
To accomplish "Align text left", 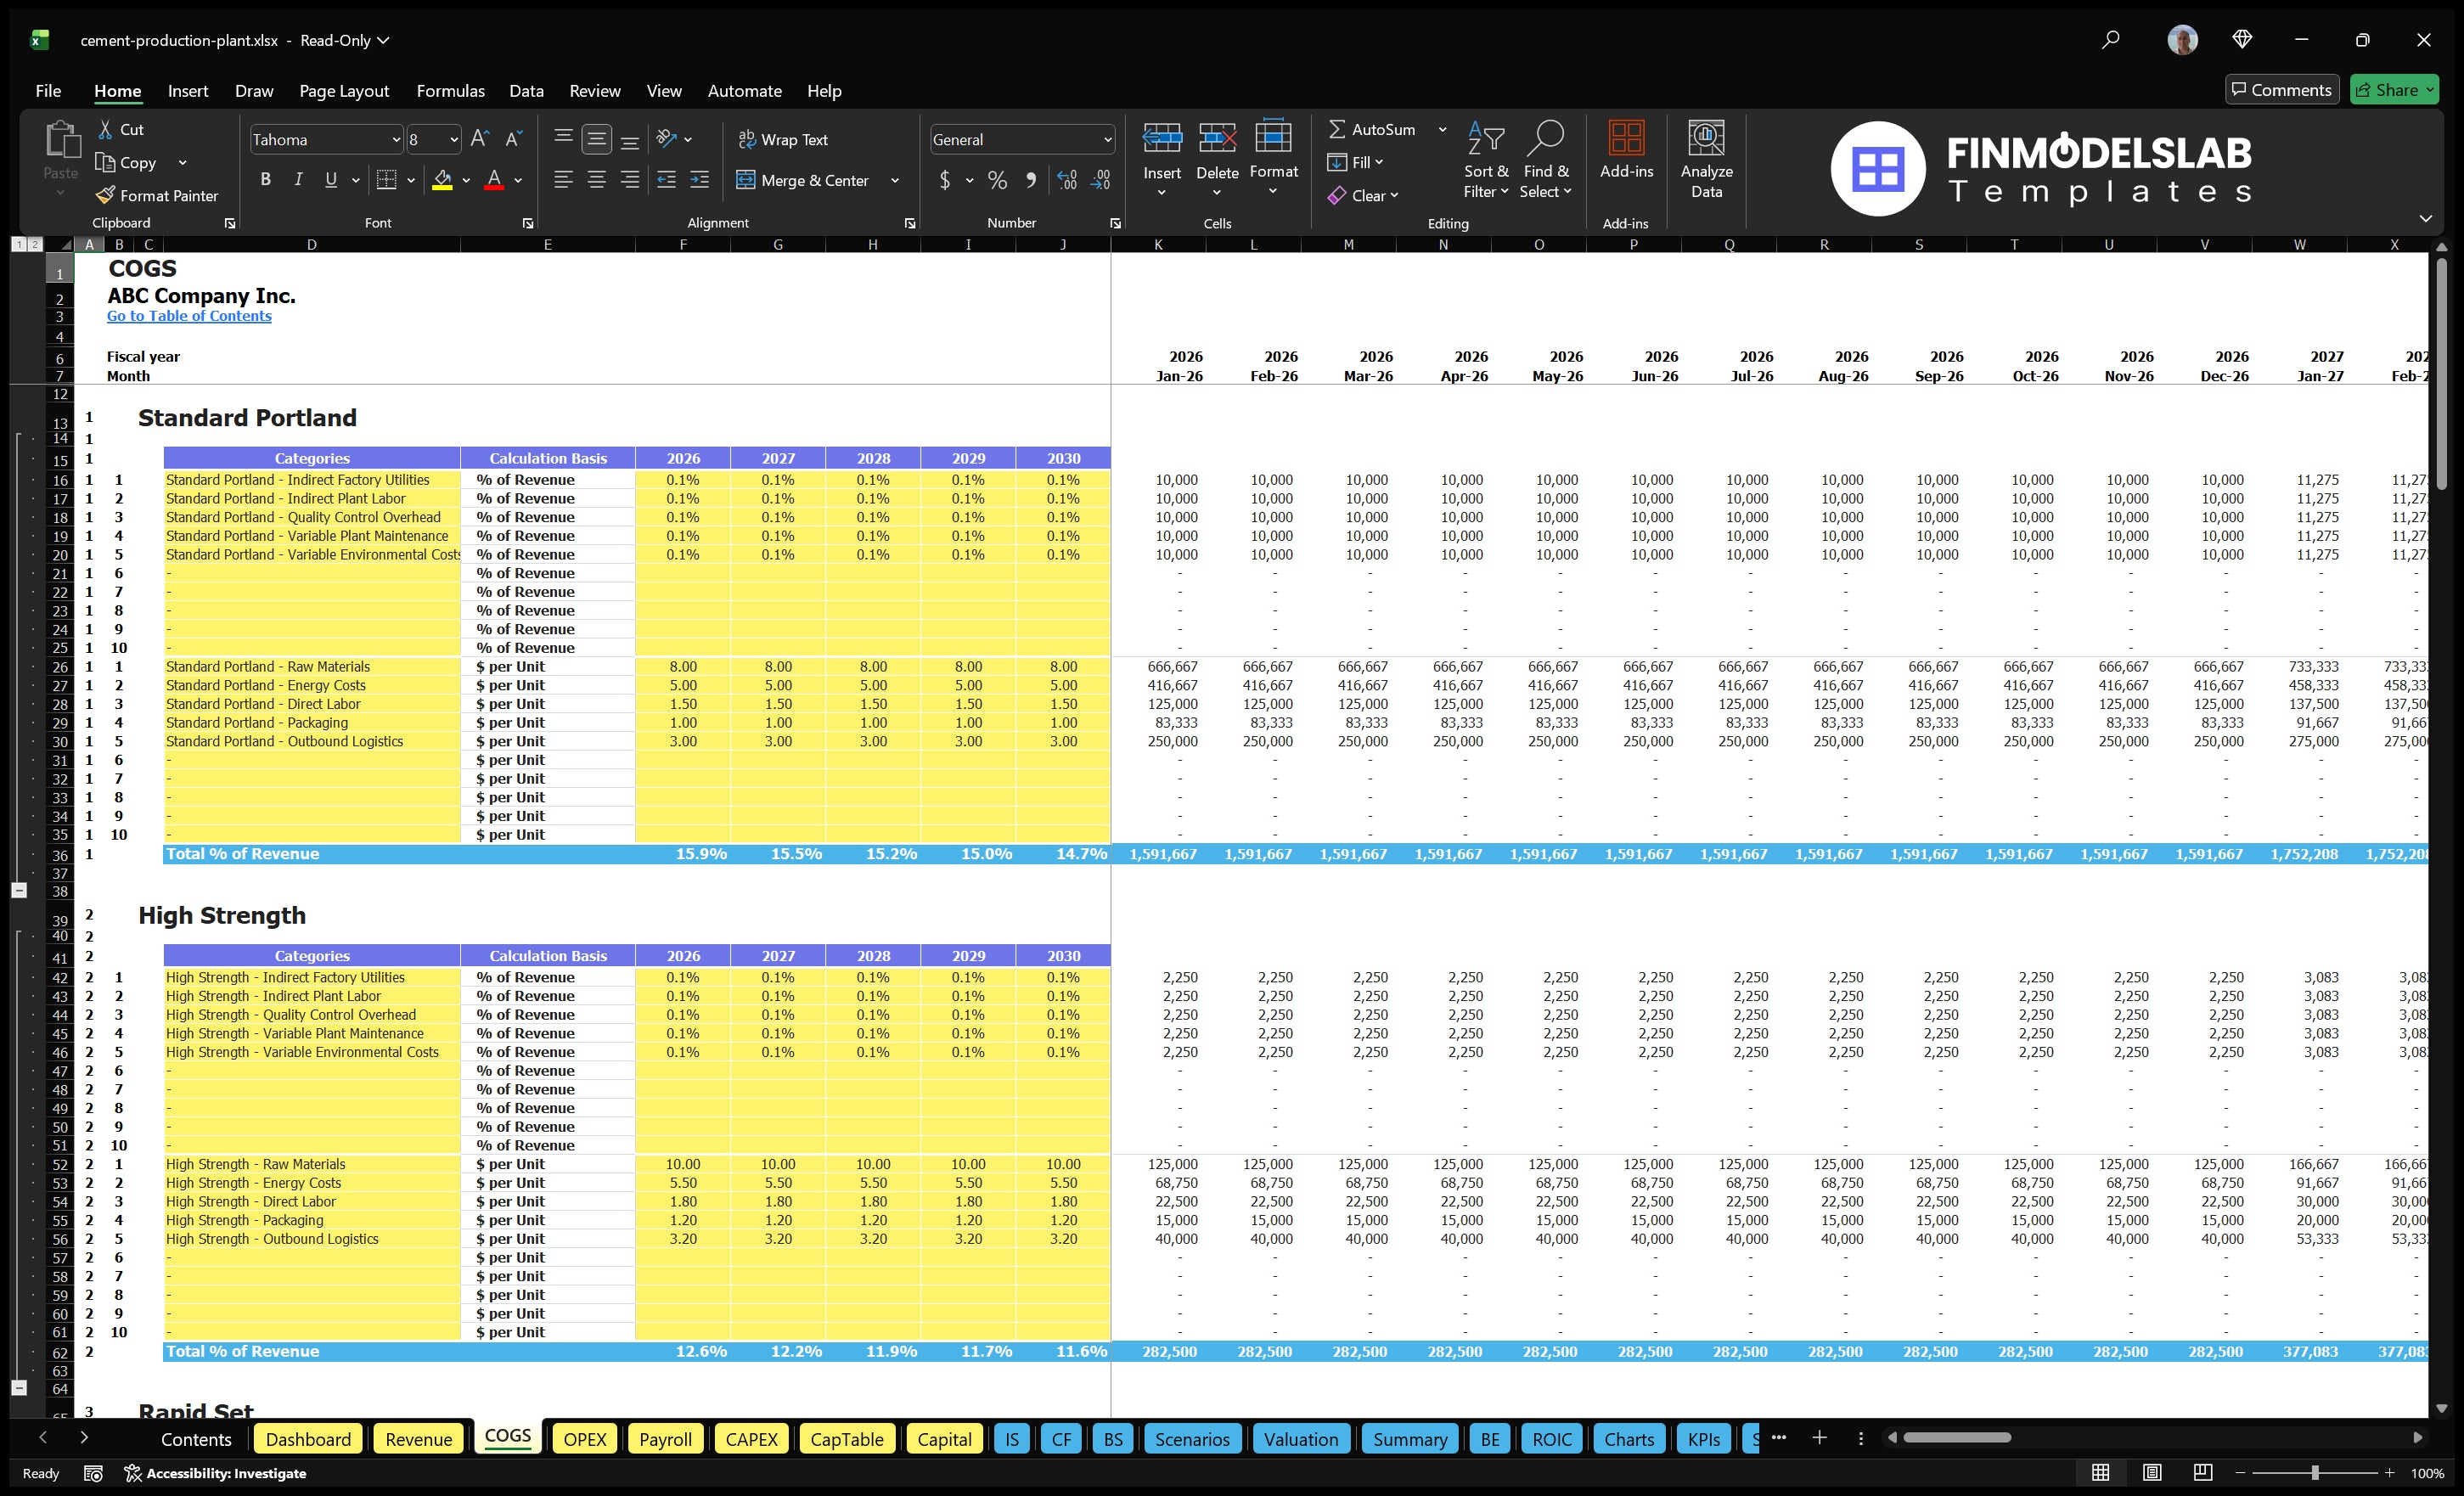I will (563, 180).
